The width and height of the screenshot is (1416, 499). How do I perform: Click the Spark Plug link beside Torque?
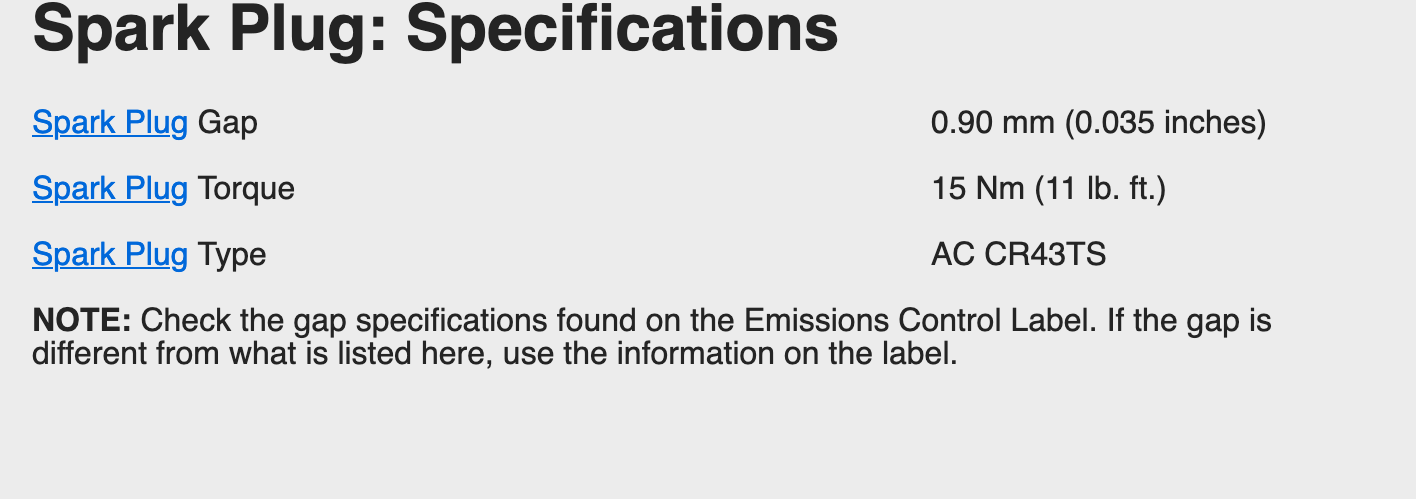[110, 188]
